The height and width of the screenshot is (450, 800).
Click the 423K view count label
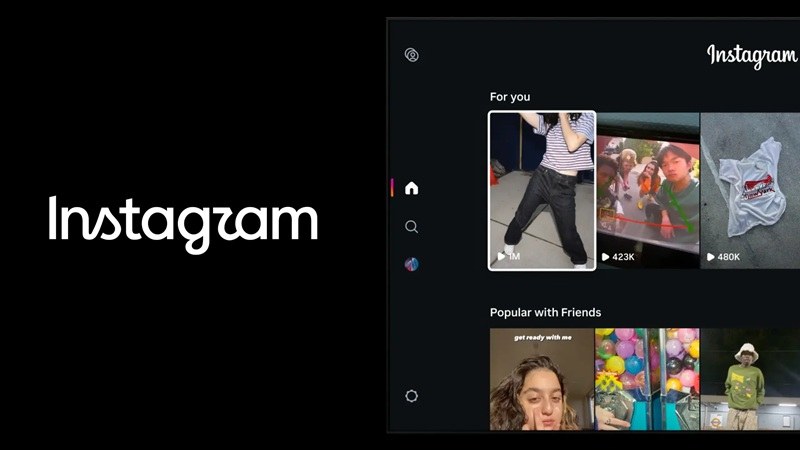(618, 257)
